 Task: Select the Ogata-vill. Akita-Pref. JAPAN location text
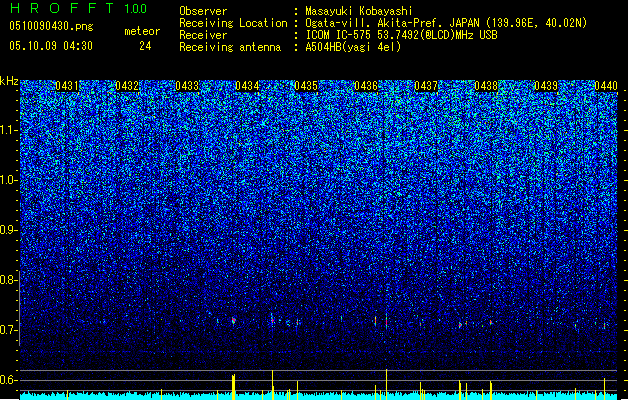point(446,23)
